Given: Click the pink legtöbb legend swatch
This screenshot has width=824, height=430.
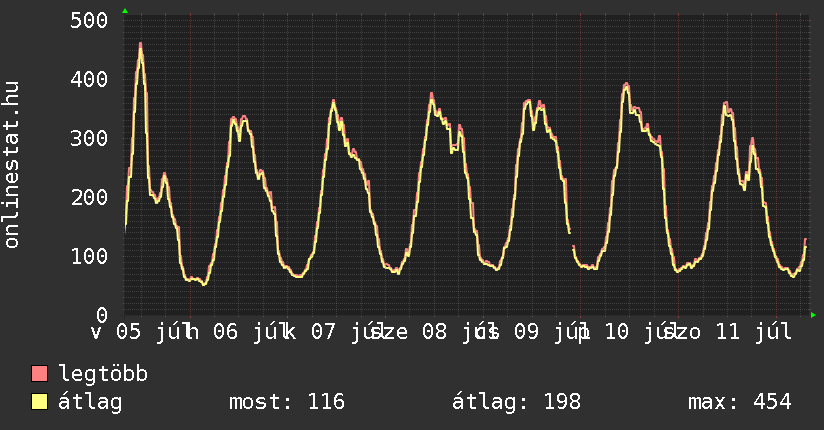Looking at the screenshot, I should (39, 373).
